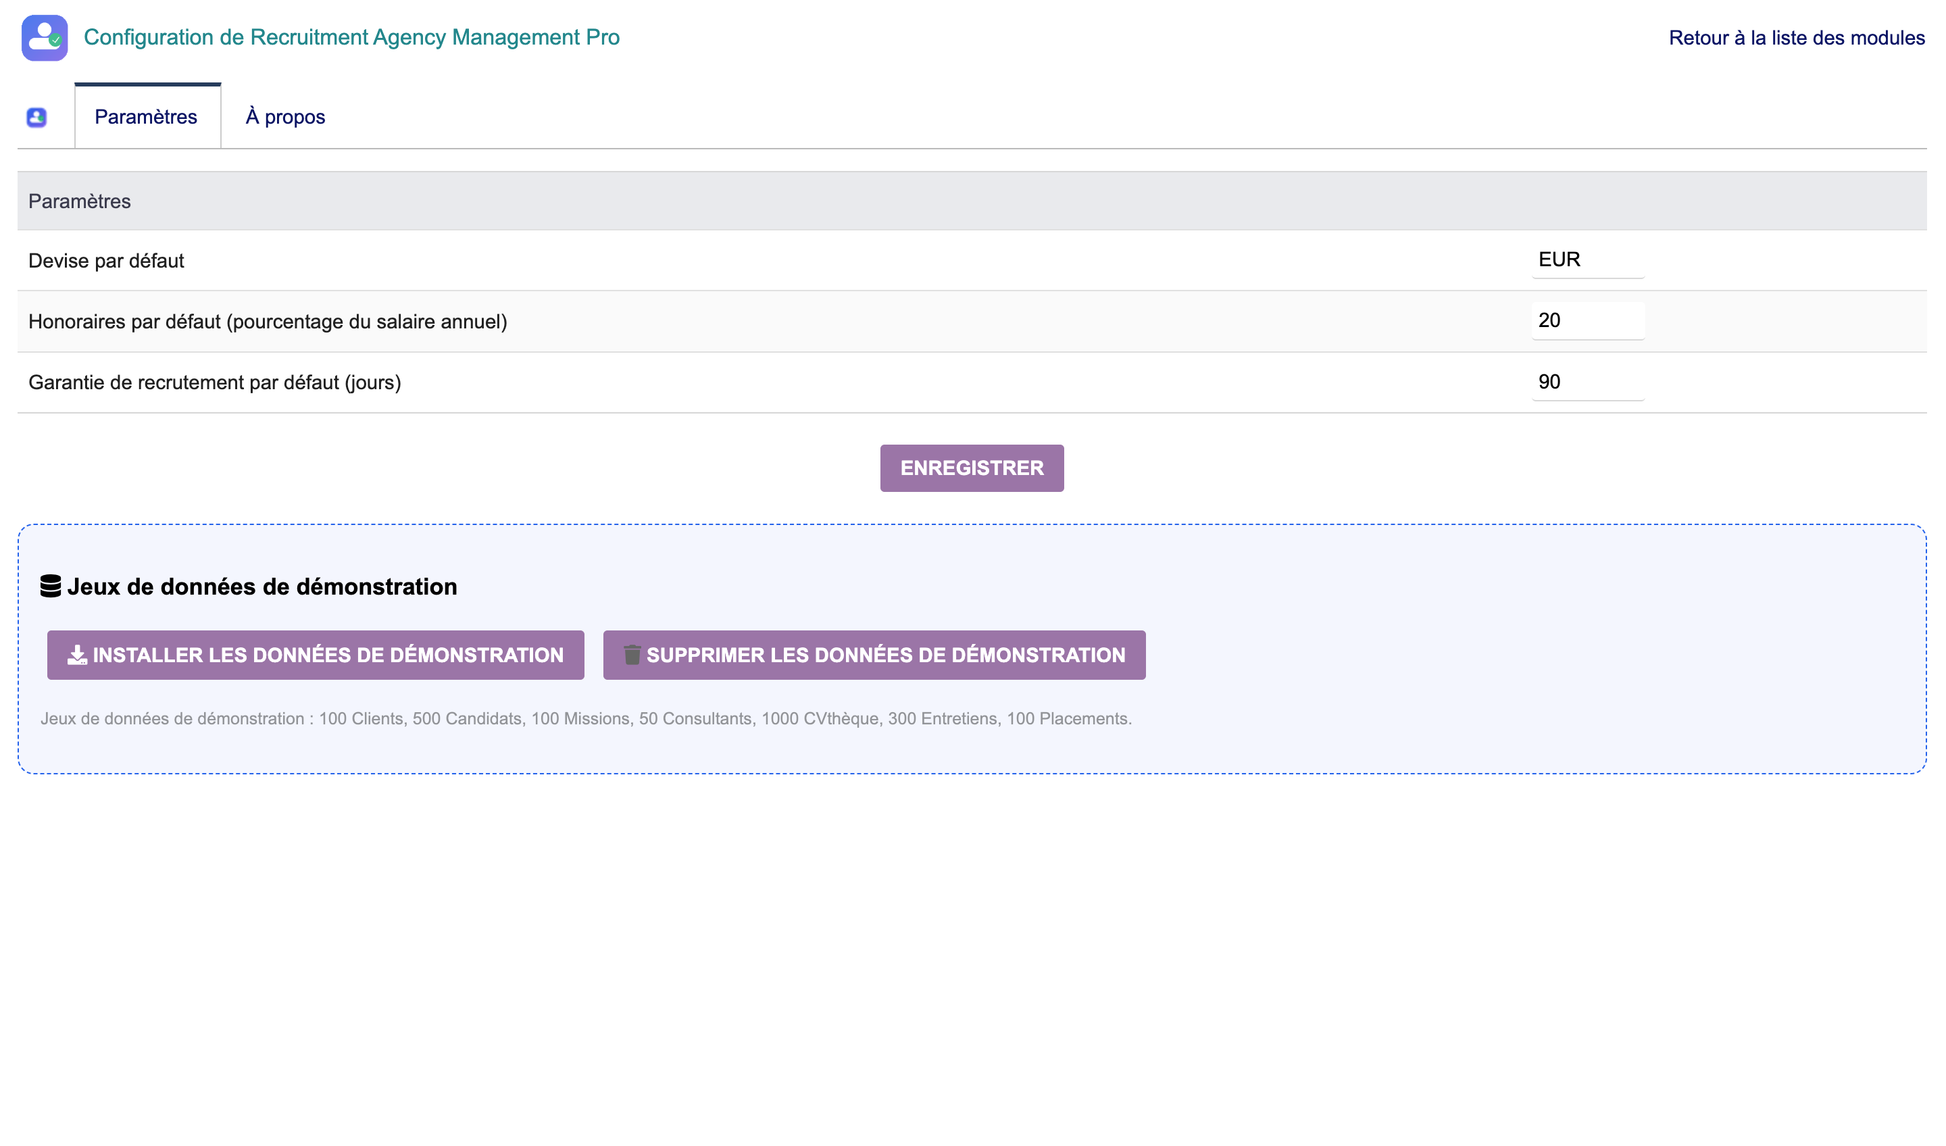Save settings with the ENREGISTRER button
The height and width of the screenshot is (1146, 1946).
(x=971, y=468)
